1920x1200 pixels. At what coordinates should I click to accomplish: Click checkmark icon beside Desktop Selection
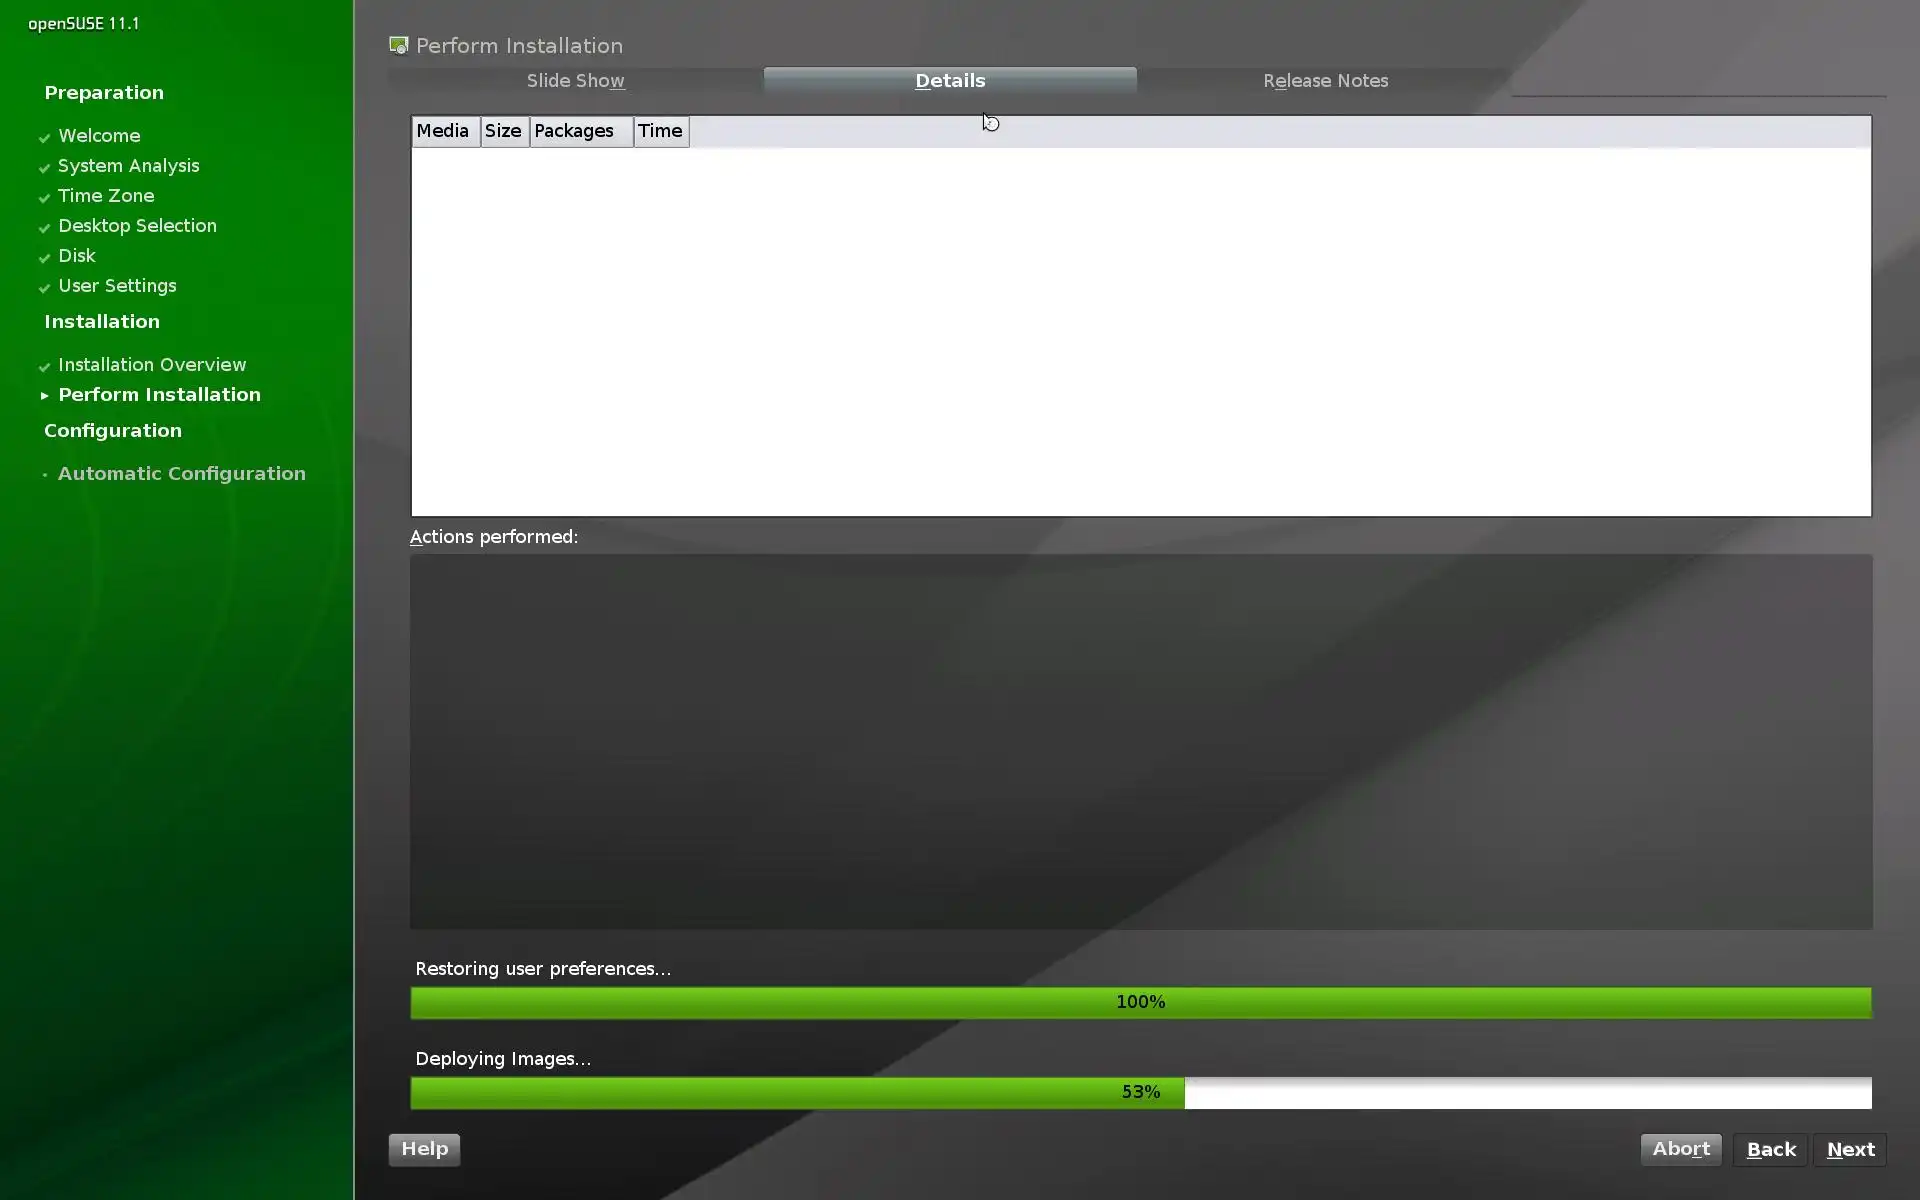click(x=44, y=227)
